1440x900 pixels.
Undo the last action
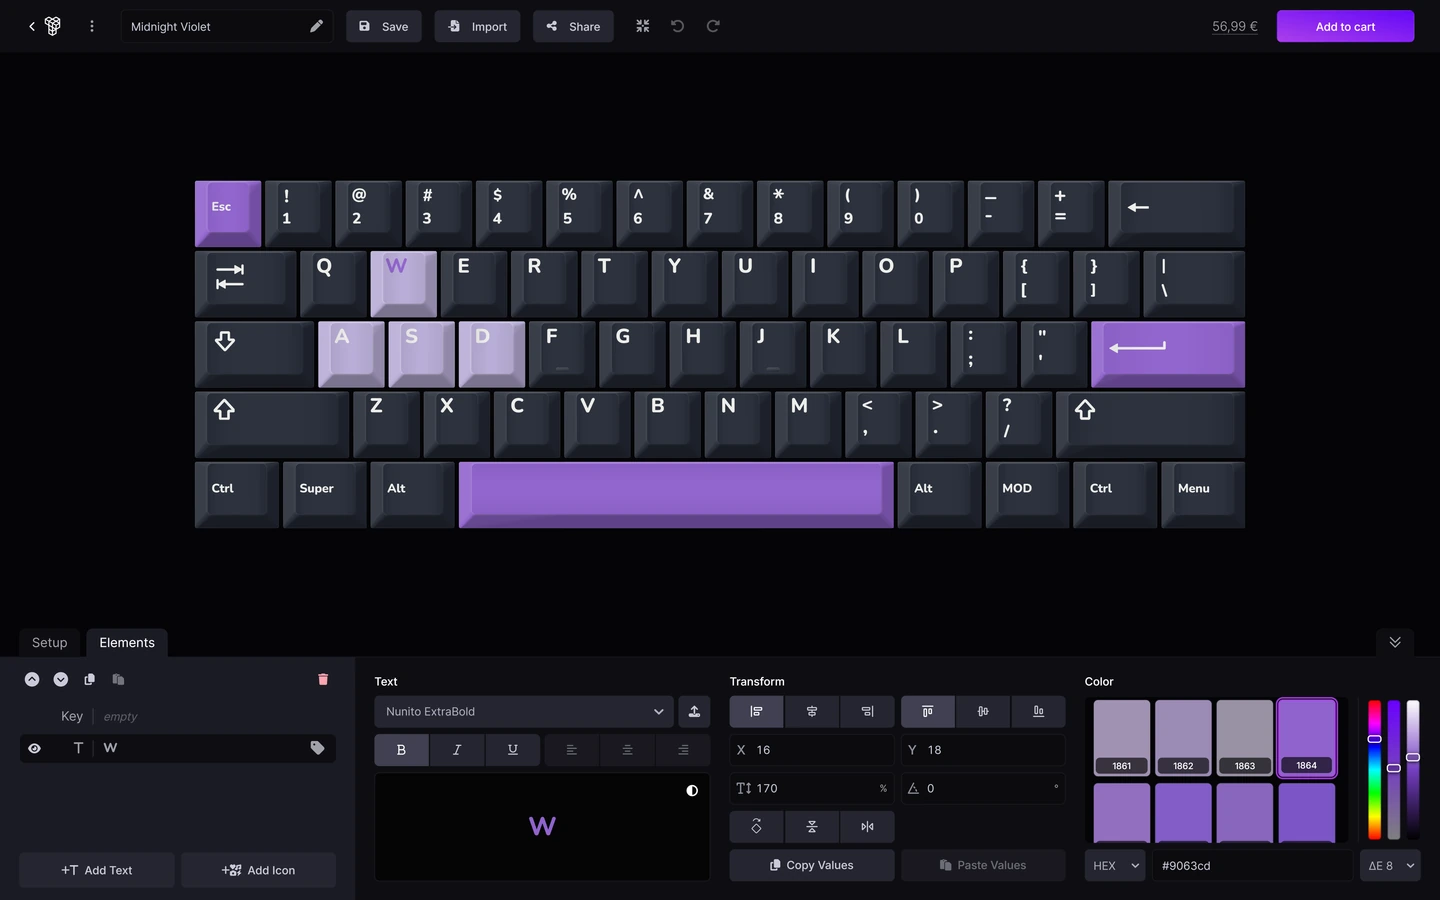tap(677, 26)
